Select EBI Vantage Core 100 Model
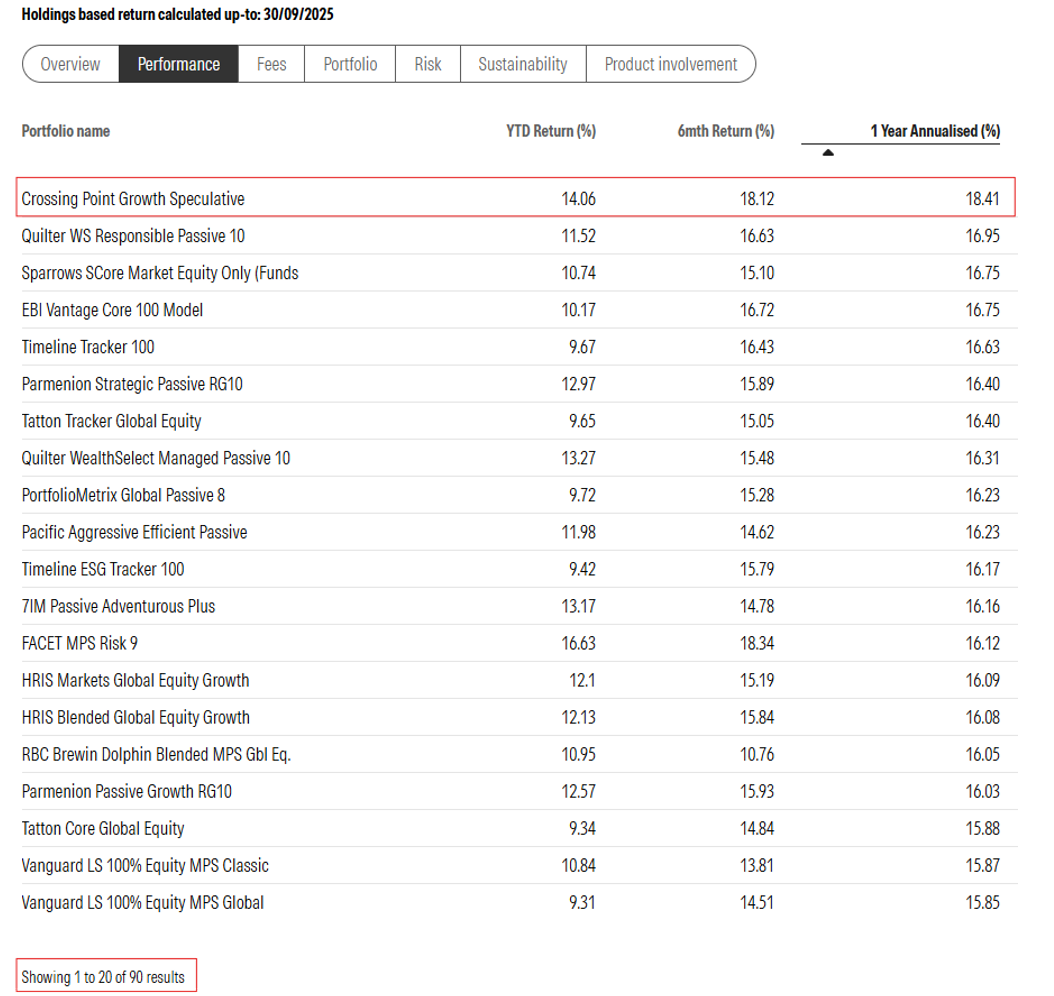This screenshot has height=996, width=1054. pos(112,310)
